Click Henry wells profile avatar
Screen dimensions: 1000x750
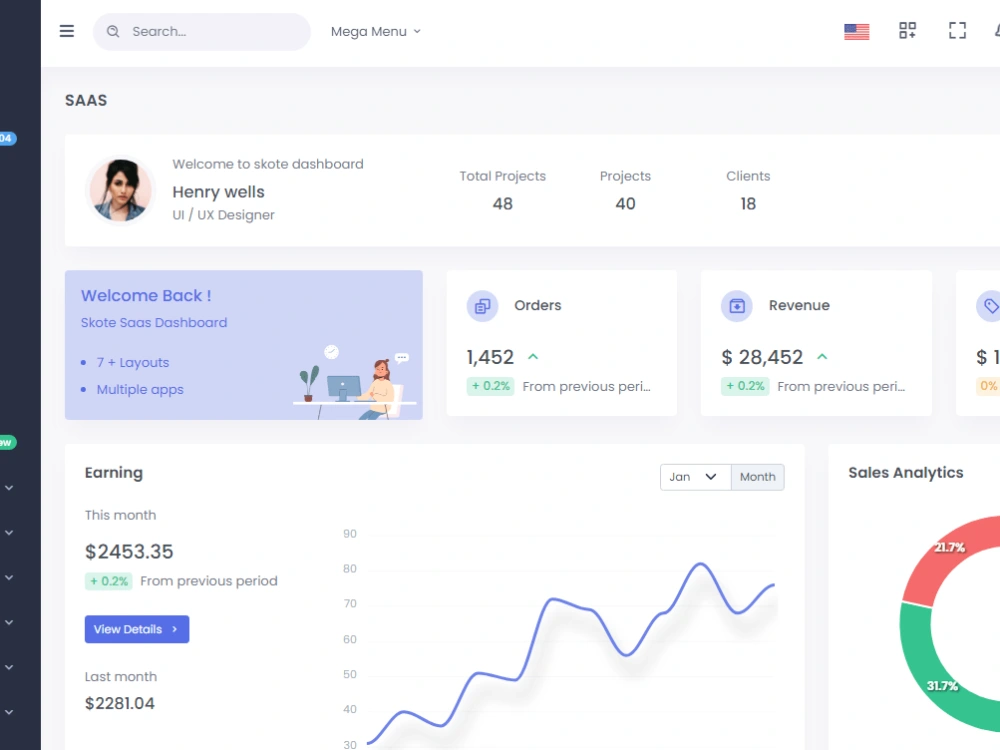(x=121, y=190)
